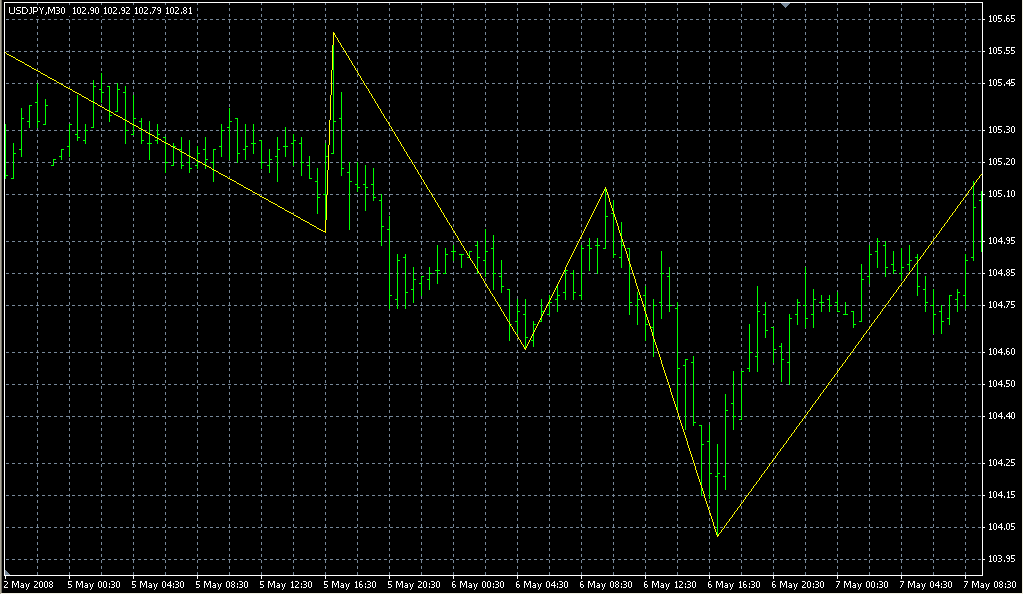Viewport: 1024px width, 594px height.
Task: Click the 6 May 00:30 time label
Action: (x=478, y=585)
